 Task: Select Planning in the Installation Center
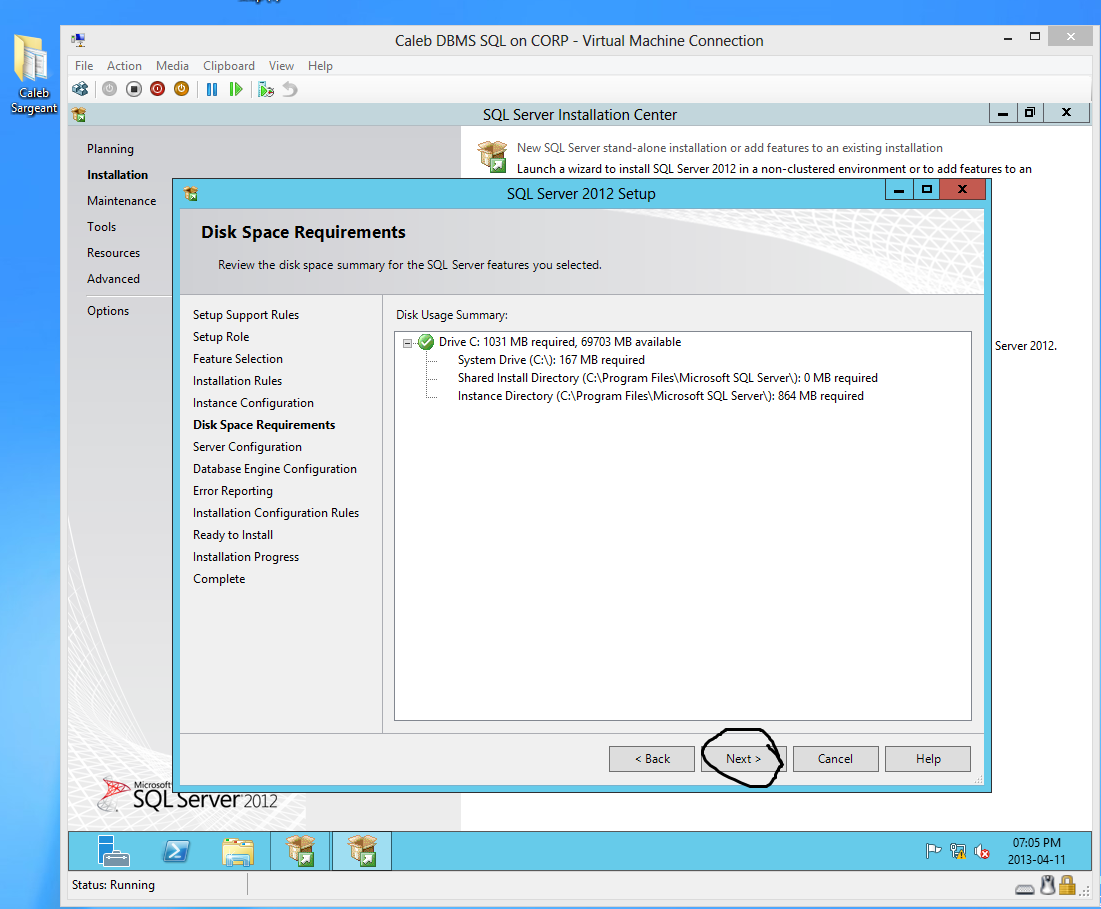coord(110,149)
